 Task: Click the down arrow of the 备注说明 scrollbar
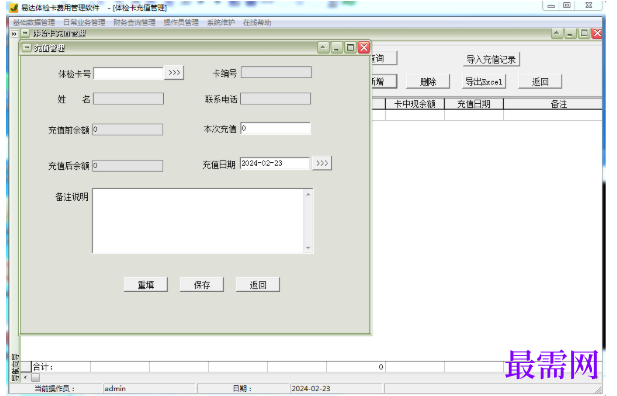pos(308,248)
